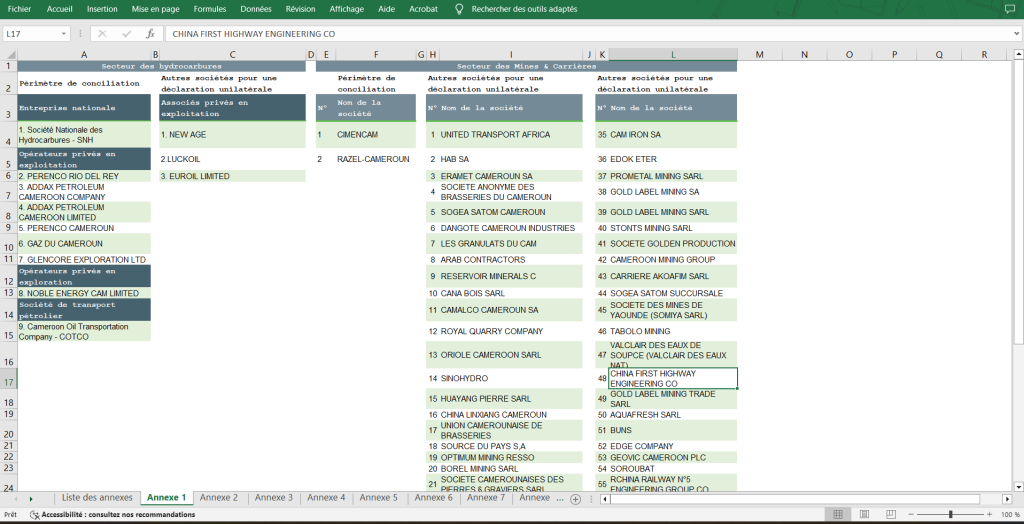Open the Données tab
The width and height of the screenshot is (1024, 524).
click(256, 9)
